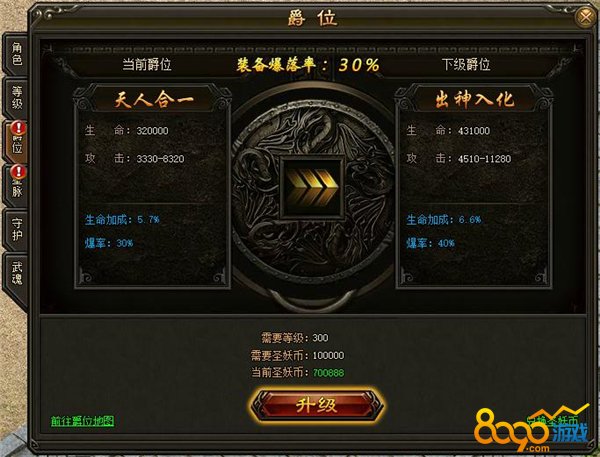Open the 角色 character tab
The image size is (600, 457).
(x=16, y=54)
